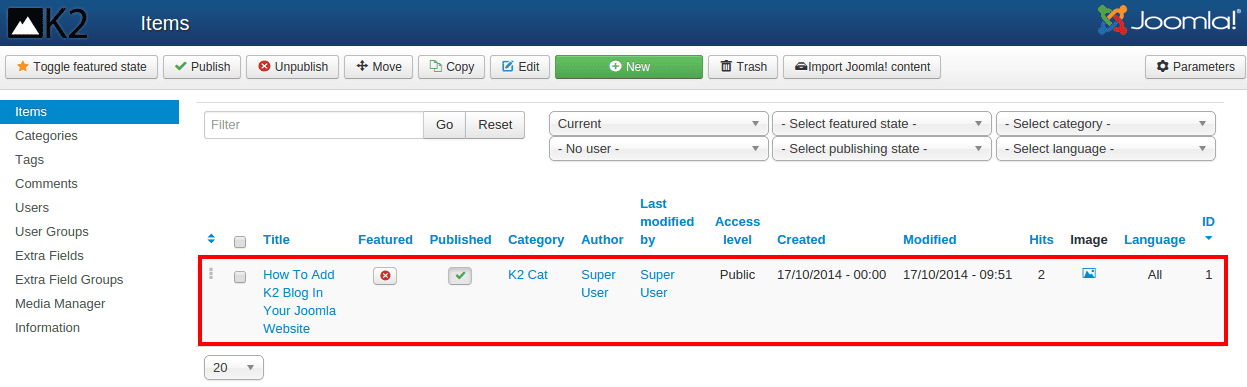
Task: Click the Go filter button
Action: pyautogui.click(x=445, y=125)
